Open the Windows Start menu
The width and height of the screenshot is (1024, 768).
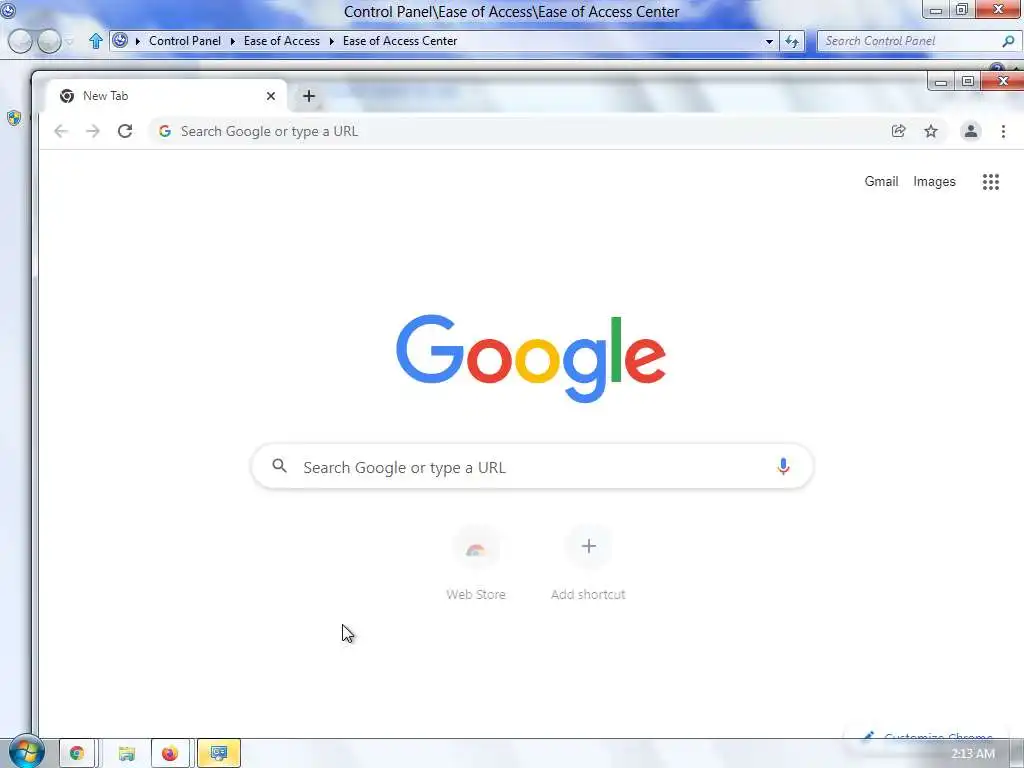pyautogui.click(x=27, y=751)
